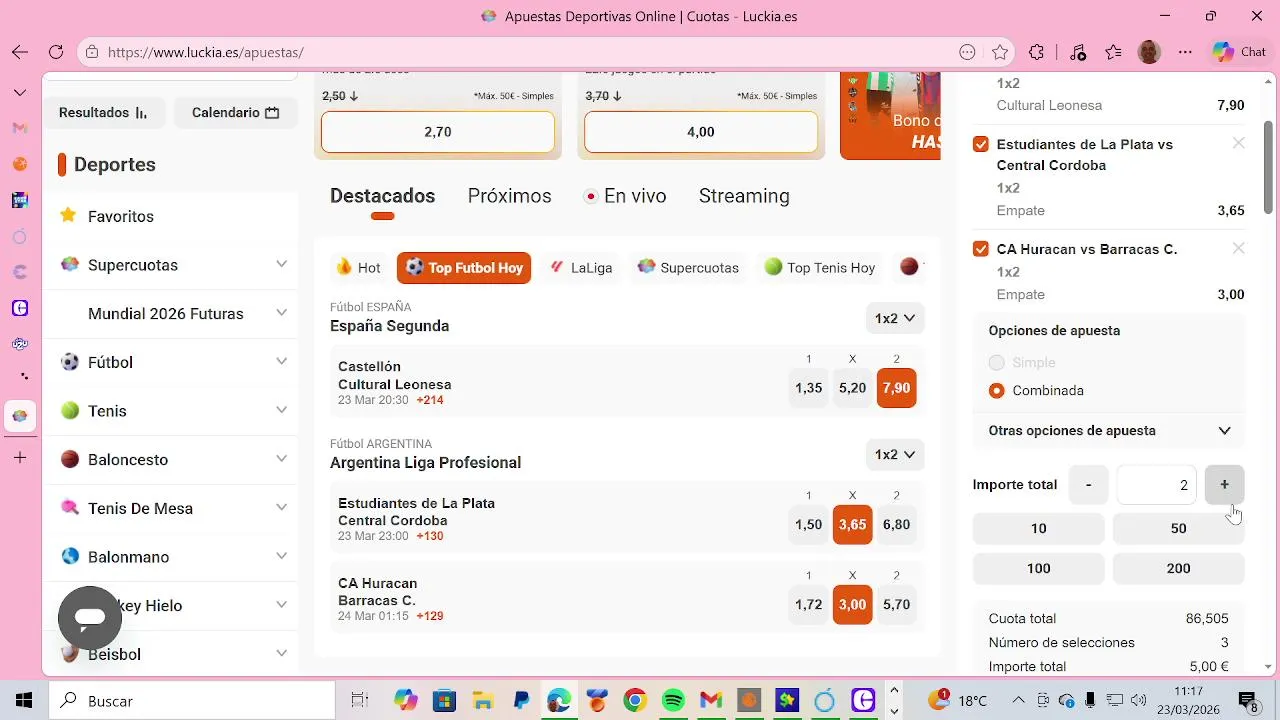Screen dimensions: 1280x720
Task: Pick Castellón draw odds 5,20
Action: (x=852, y=388)
